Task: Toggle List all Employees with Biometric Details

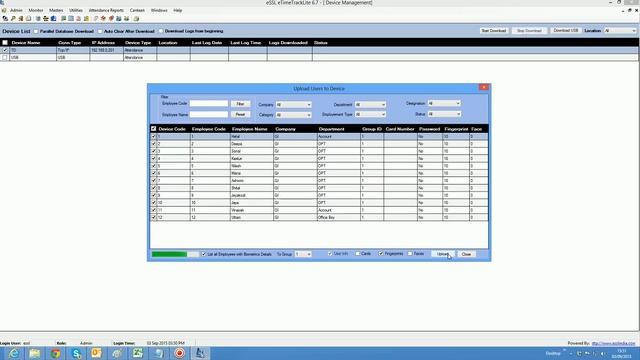Action: pyautogui.click(x=204, y=254)
